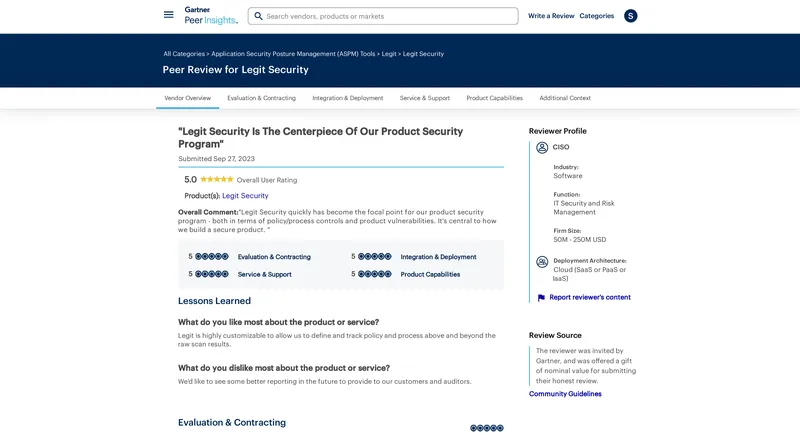Jump to Product Capabilities rating link
This screenshot has width=800, height=440.
[x=430, y=274]
